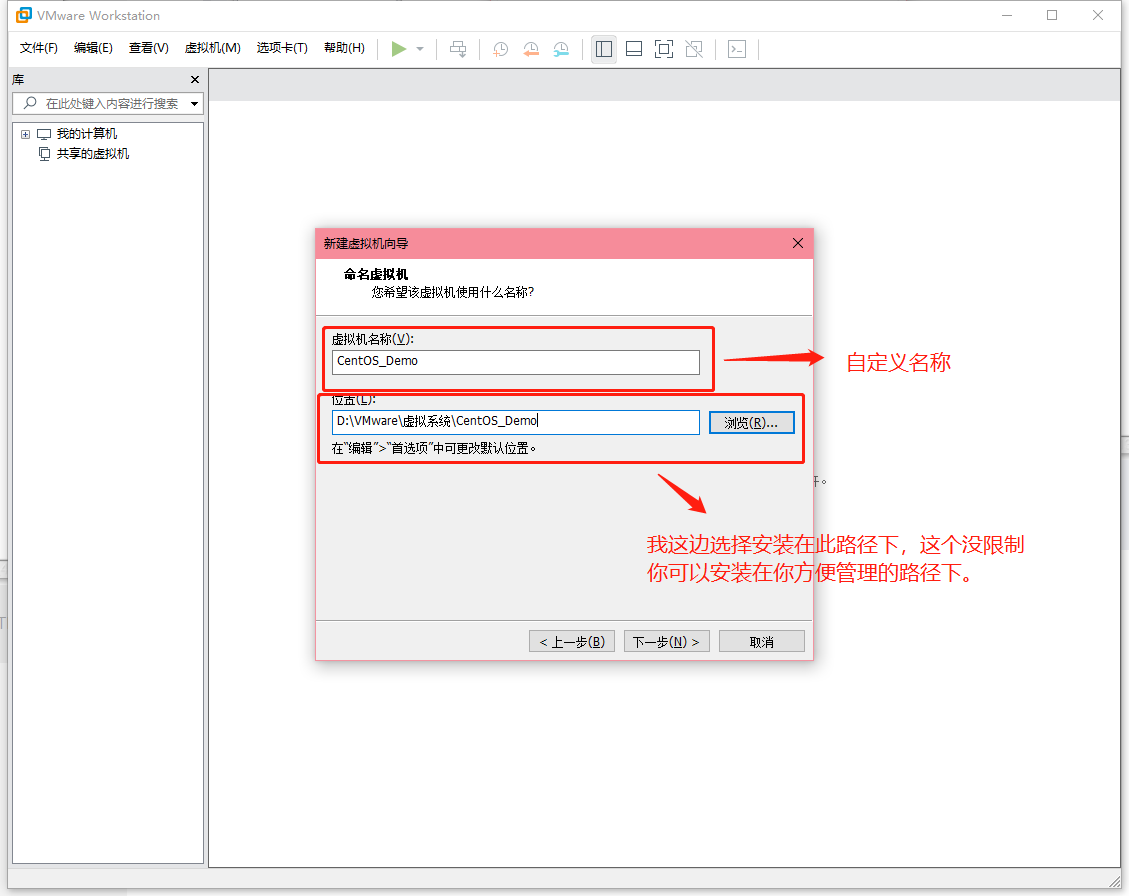Open the 文件(F) menu
The width and height of the screenshot is (1129, 896).
click(39, 48)
